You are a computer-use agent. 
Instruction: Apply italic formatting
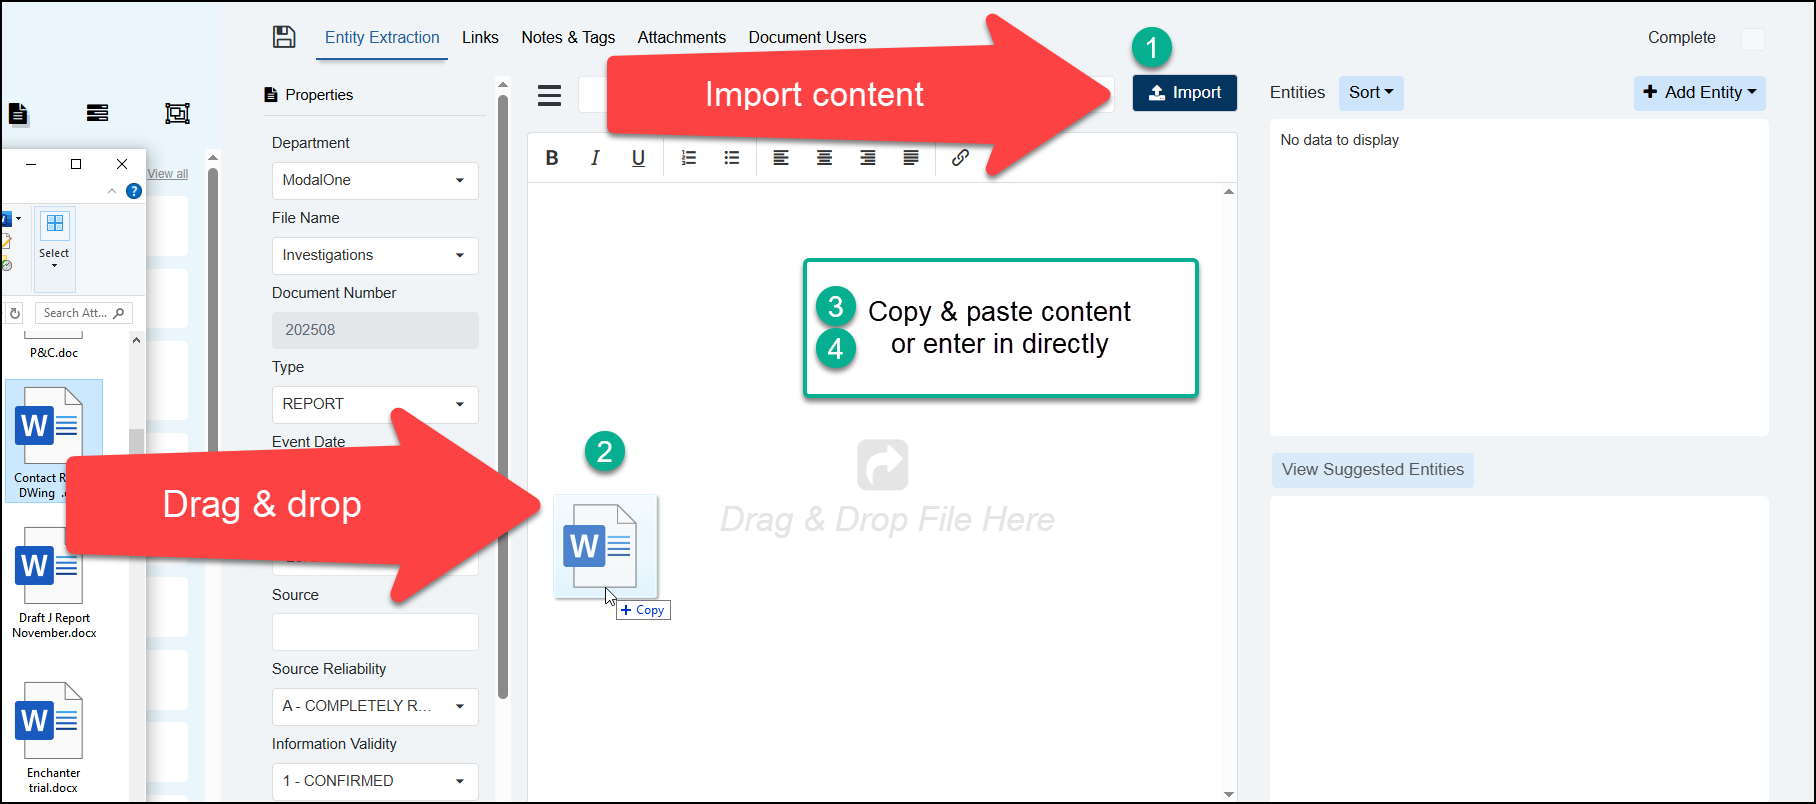click(595, 158)
